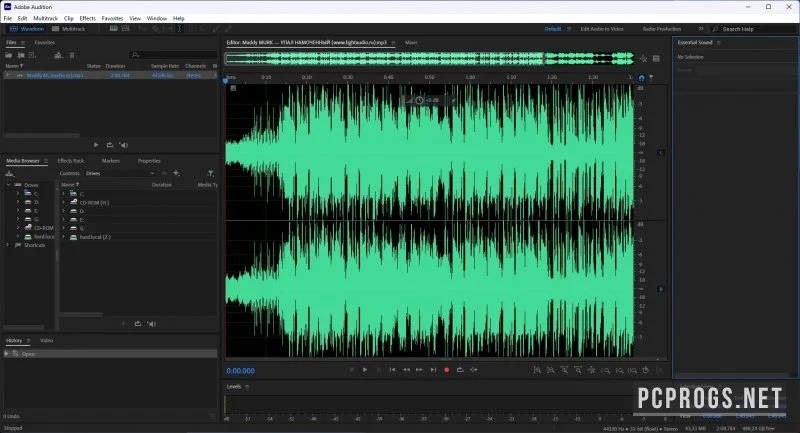Image resolution: width=800 pixels, height=433 pixels.
Task: Open the Markers tab
Action: (110, 161)
